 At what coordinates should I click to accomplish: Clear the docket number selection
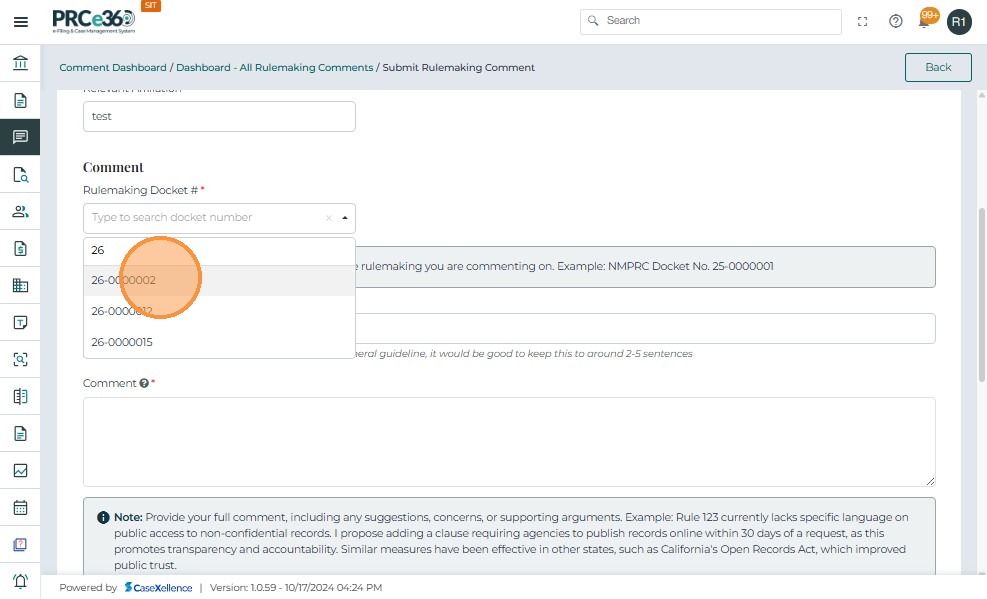pos(328,218)
